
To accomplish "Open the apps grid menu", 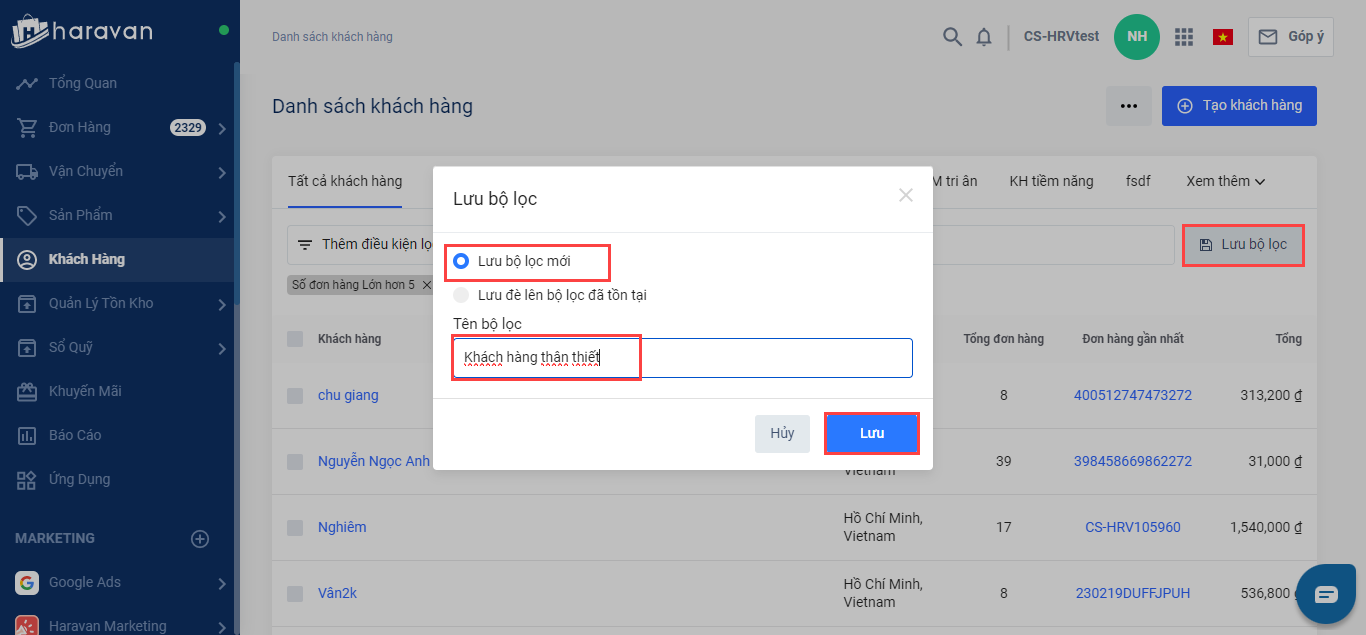I will pyautogui.click(x=1184, y=37).
